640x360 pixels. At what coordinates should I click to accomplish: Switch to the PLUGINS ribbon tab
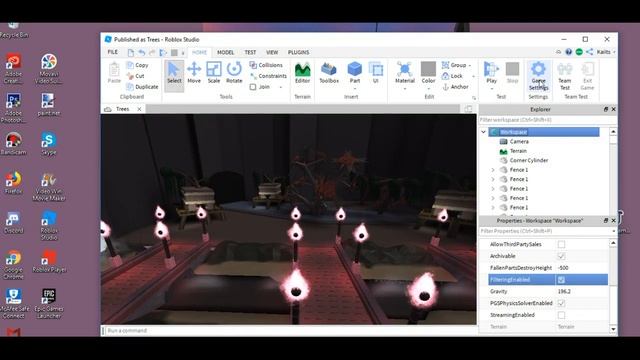(x=298, y=52)
